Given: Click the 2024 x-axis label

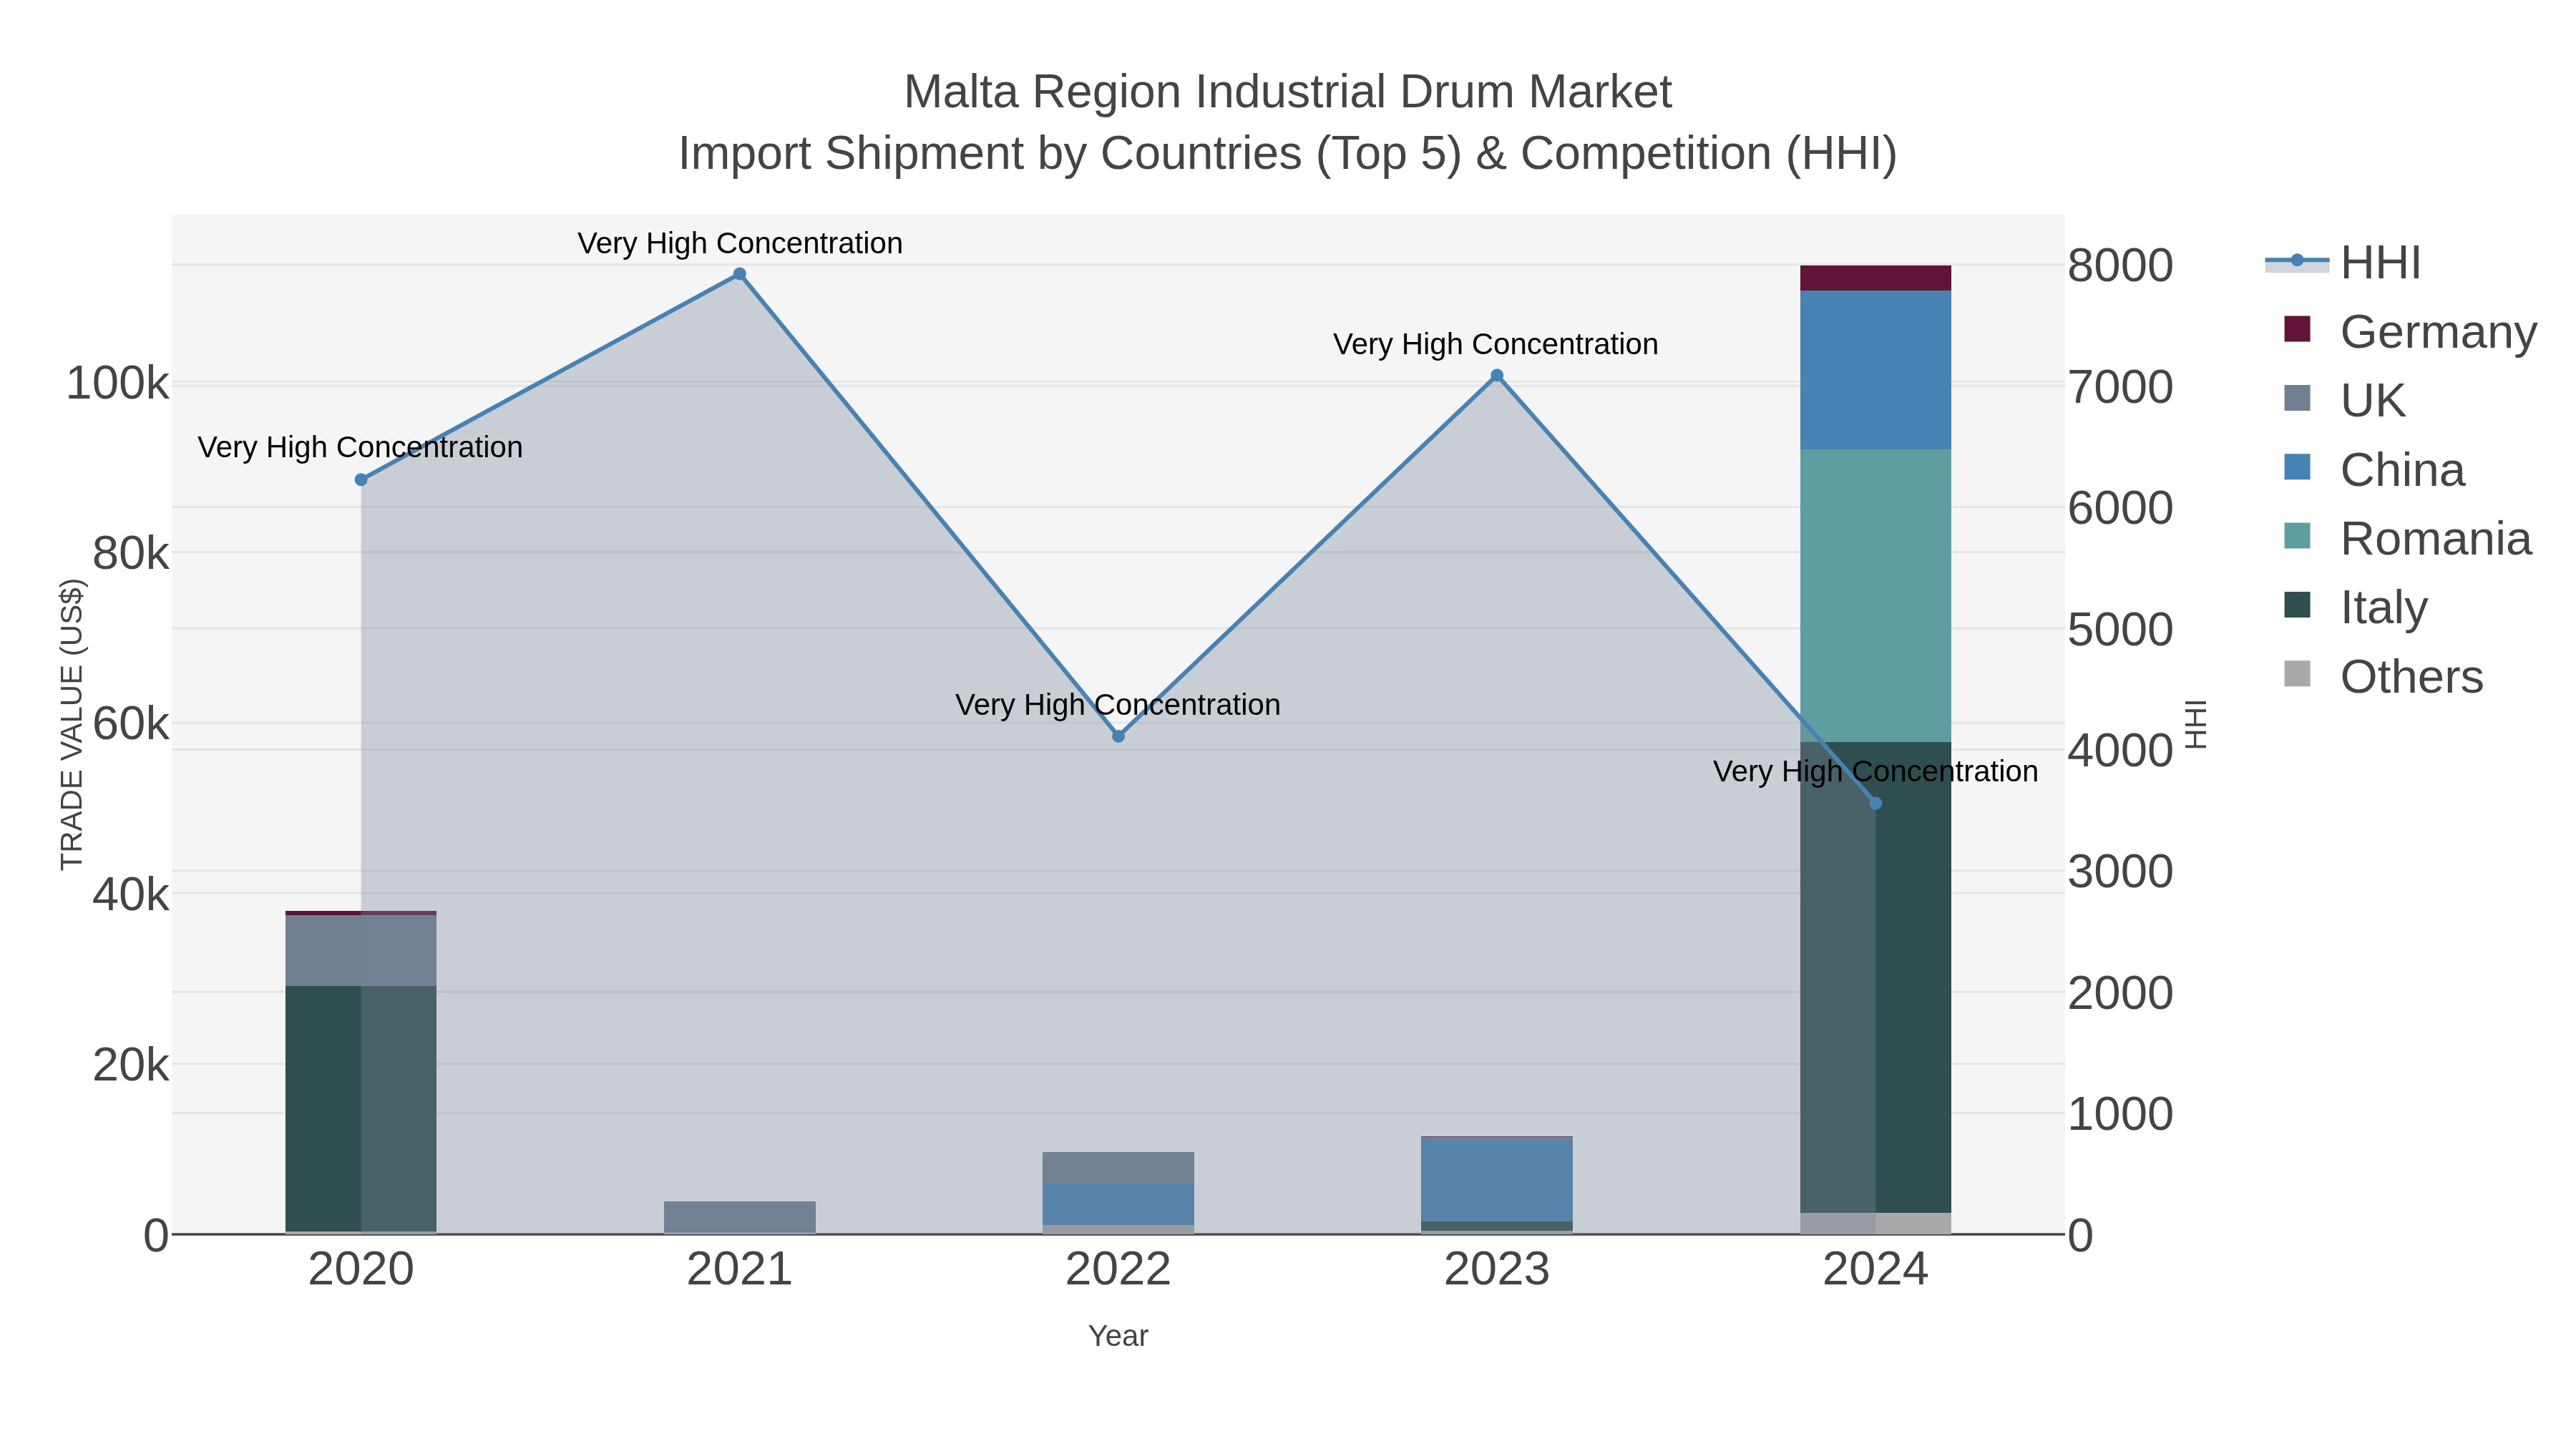Looking at the screenshot, I should click(1875, 1270).
